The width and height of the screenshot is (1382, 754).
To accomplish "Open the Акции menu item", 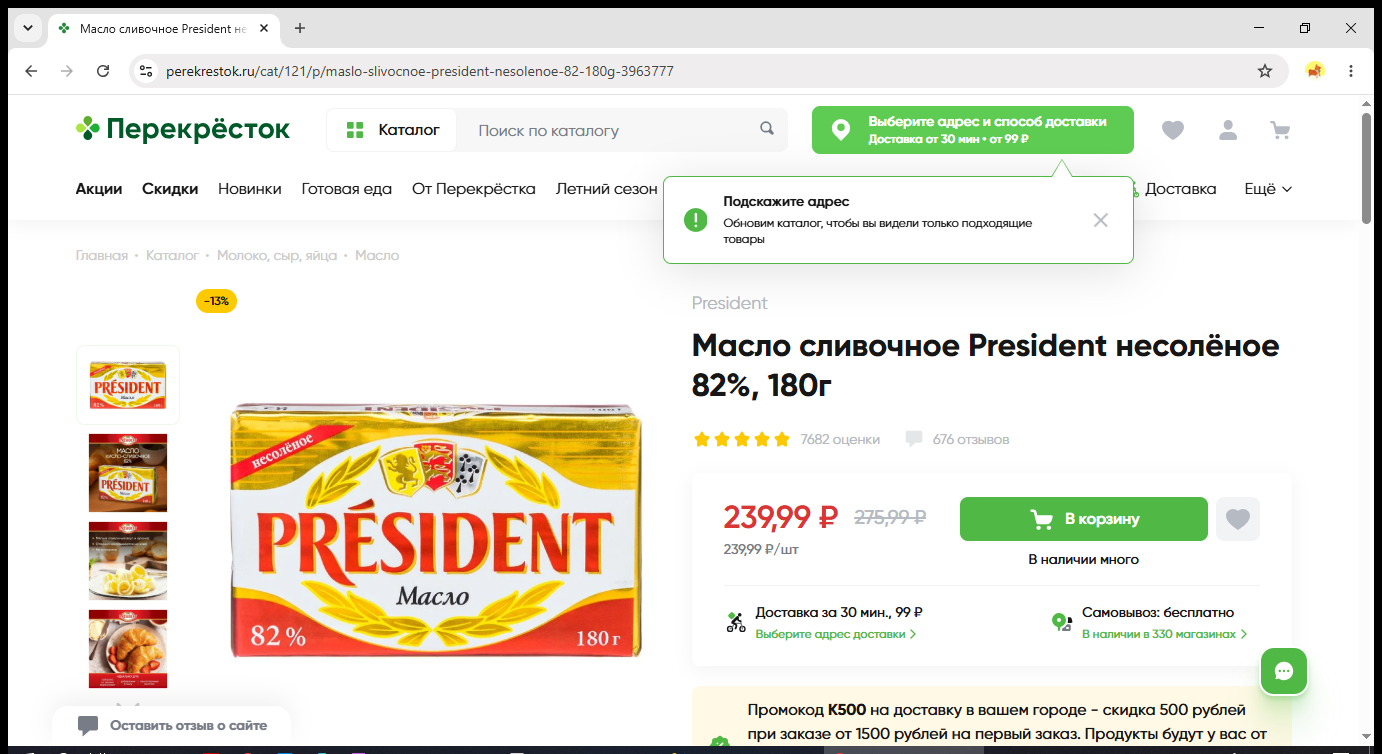I will [99, 188].
